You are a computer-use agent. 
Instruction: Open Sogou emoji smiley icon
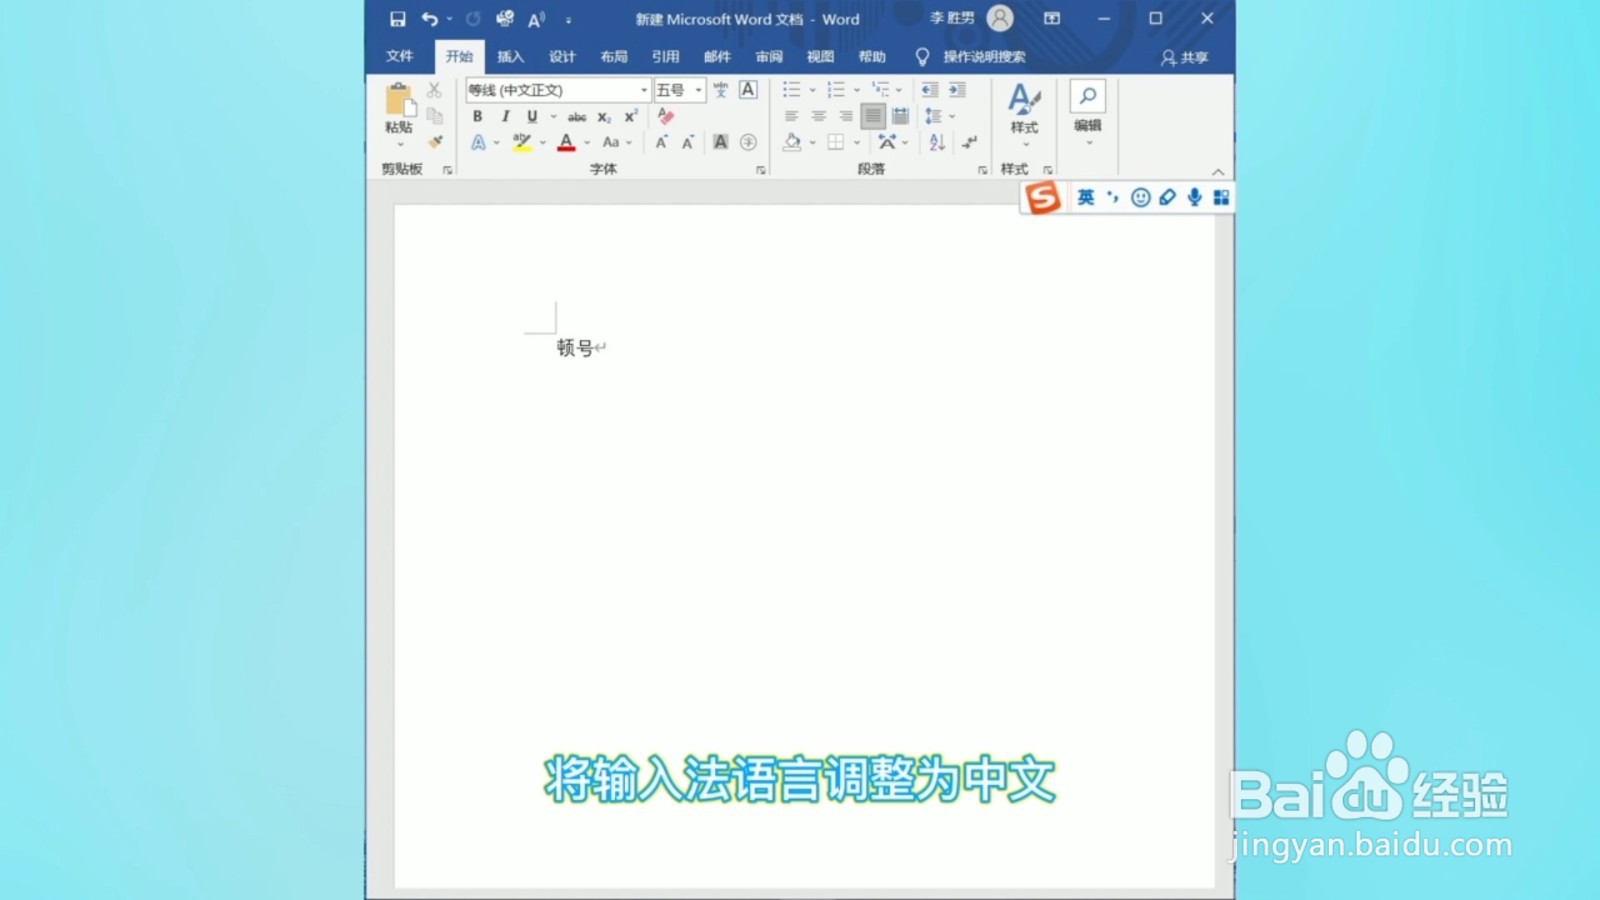pos(1140,197)
